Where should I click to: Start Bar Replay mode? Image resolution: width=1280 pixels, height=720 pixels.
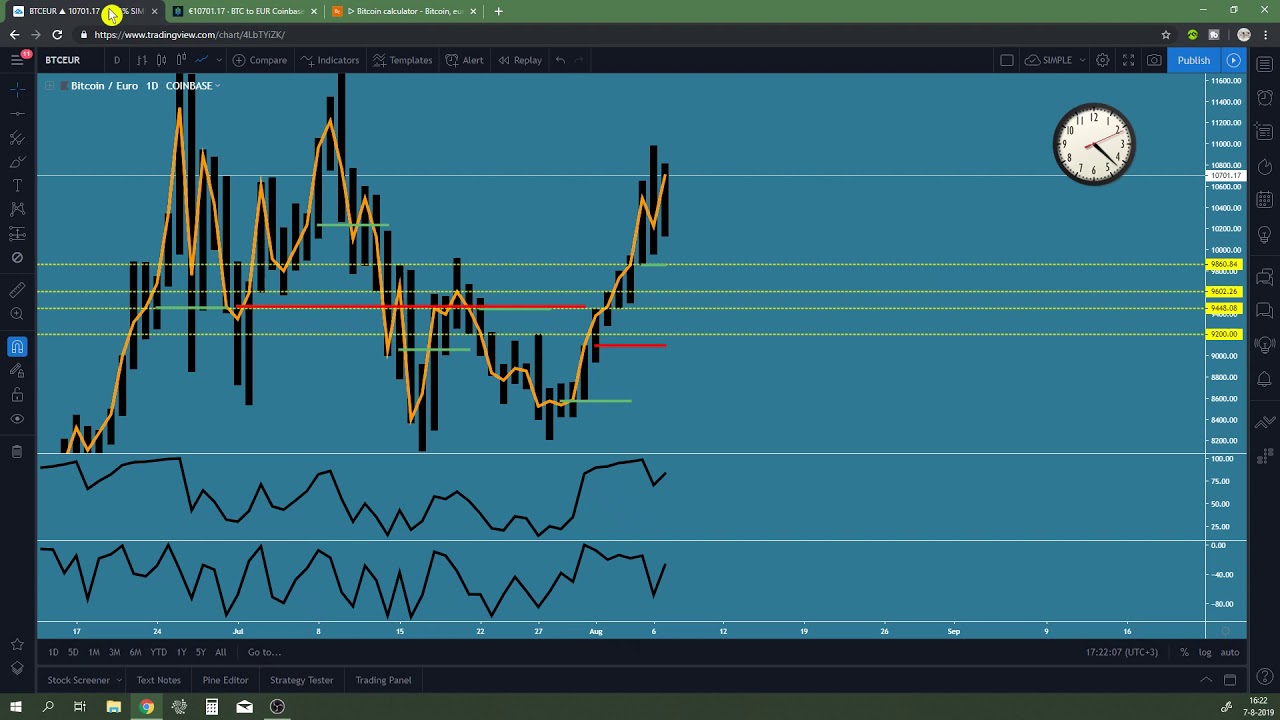coord(520,60)
